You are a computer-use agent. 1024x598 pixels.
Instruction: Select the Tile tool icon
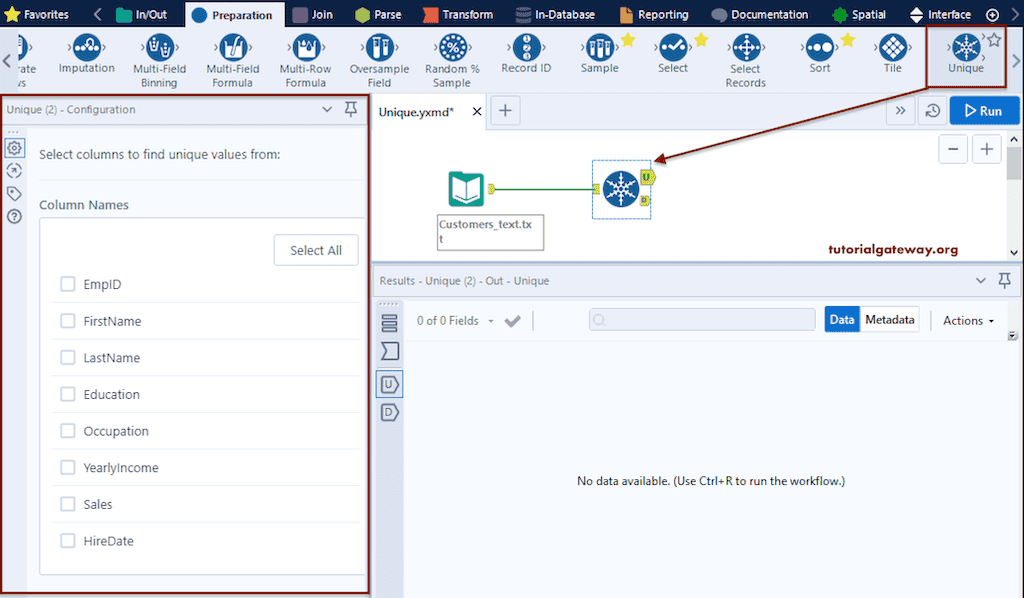coord(893,48)
